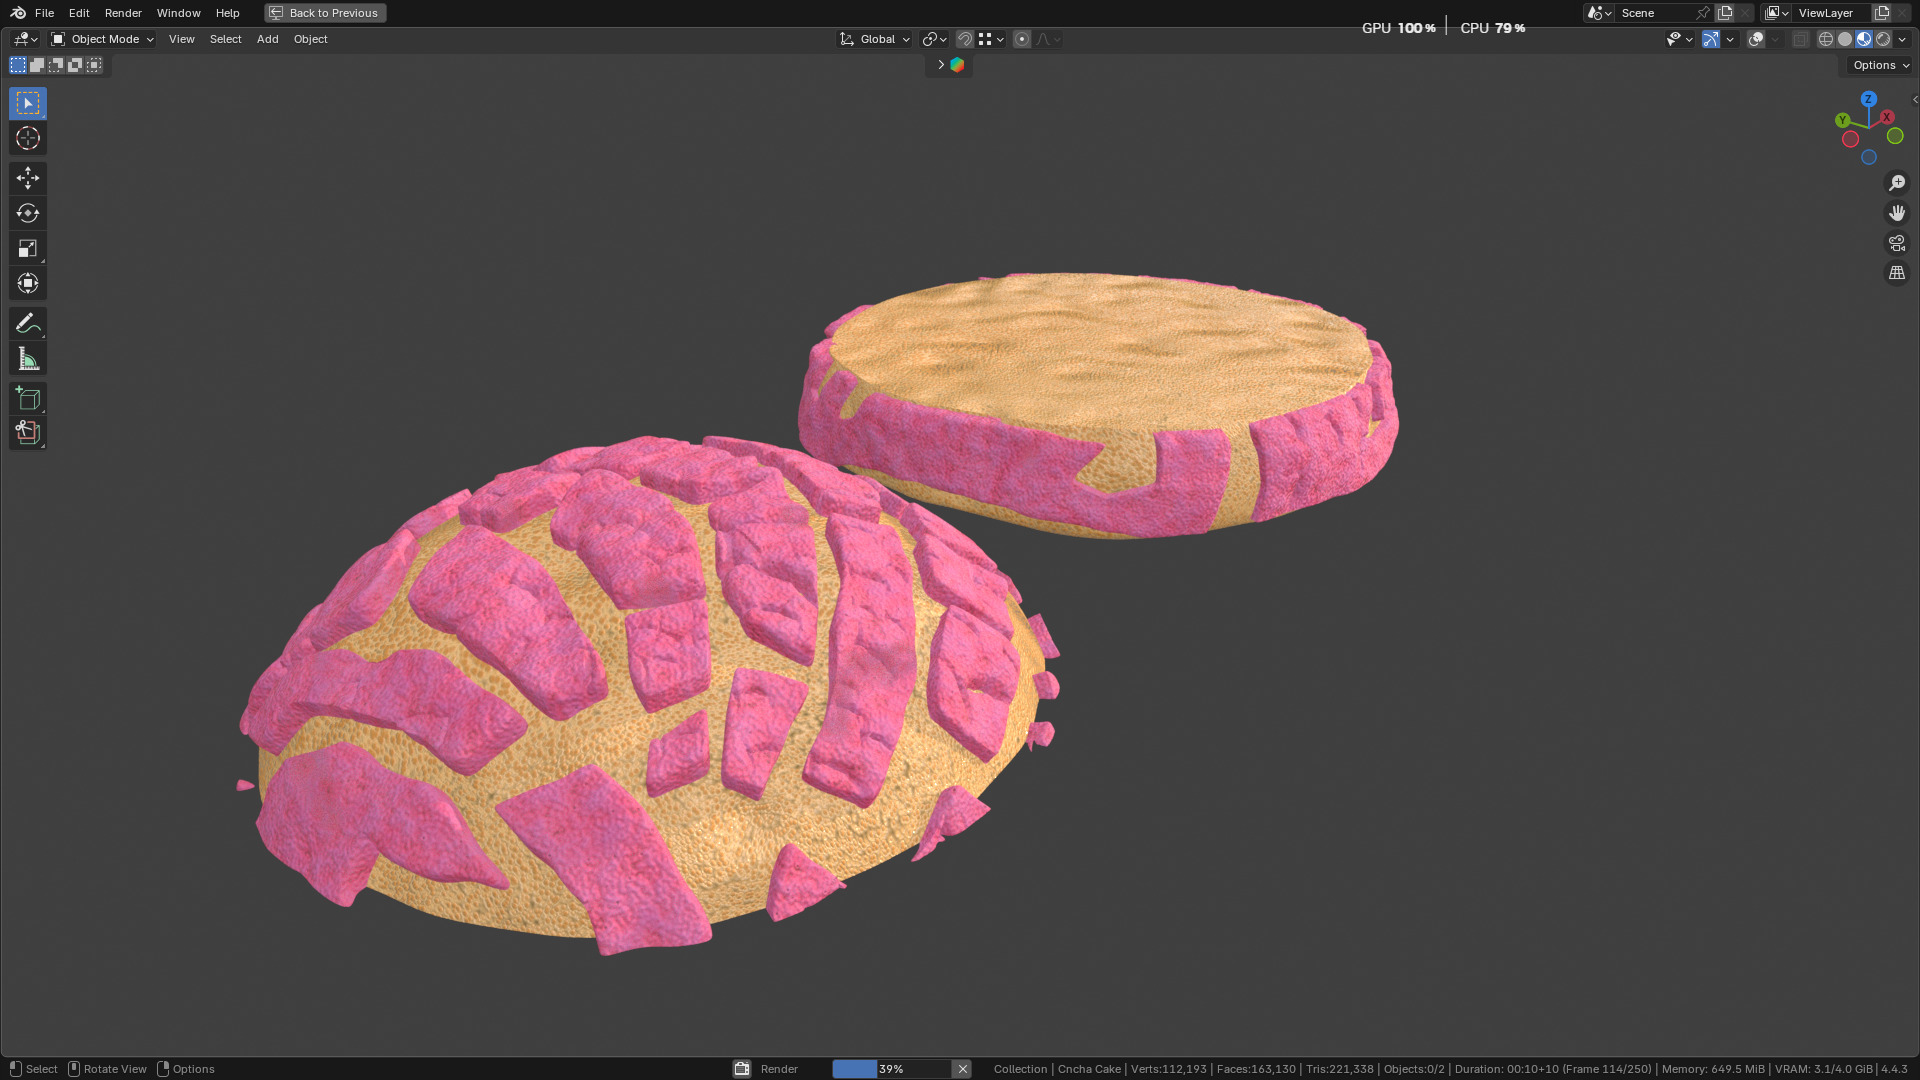Switch perspective/orthographic grid icon
The height and width of the screenshot is (1080, 1920).
coord(1897,273)
